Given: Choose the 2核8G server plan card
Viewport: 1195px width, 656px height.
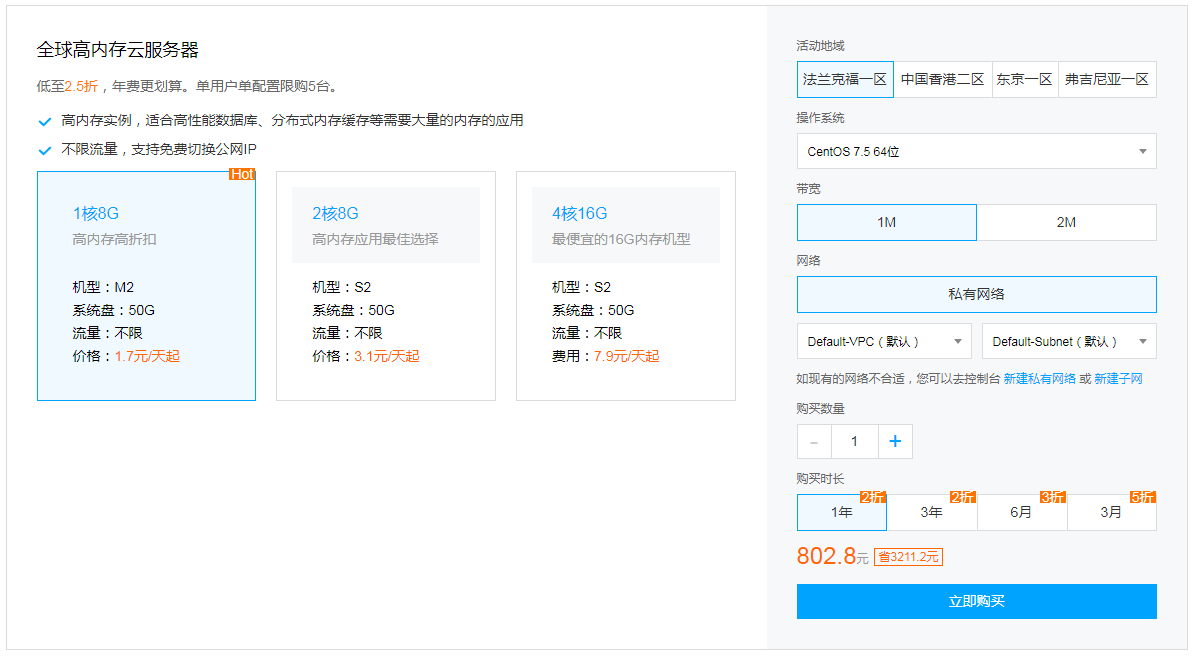Looking at the screenshot, I should point(385,286).
